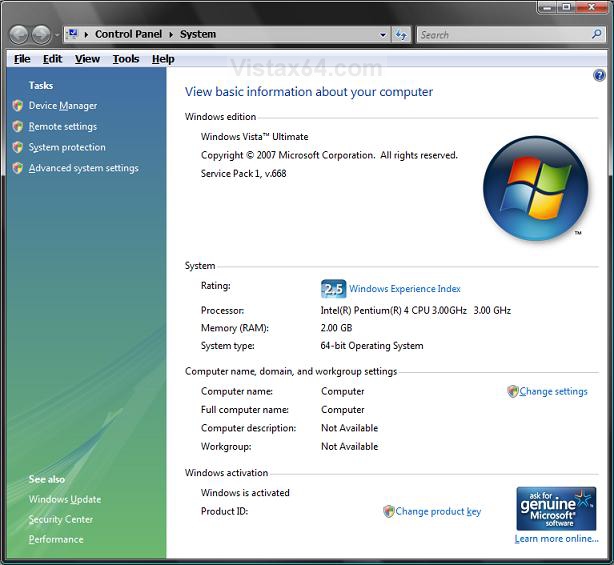This screenshot has height=565, width=614.
Task: Click the Back navigation arrow button
Action: coord(19,34)
